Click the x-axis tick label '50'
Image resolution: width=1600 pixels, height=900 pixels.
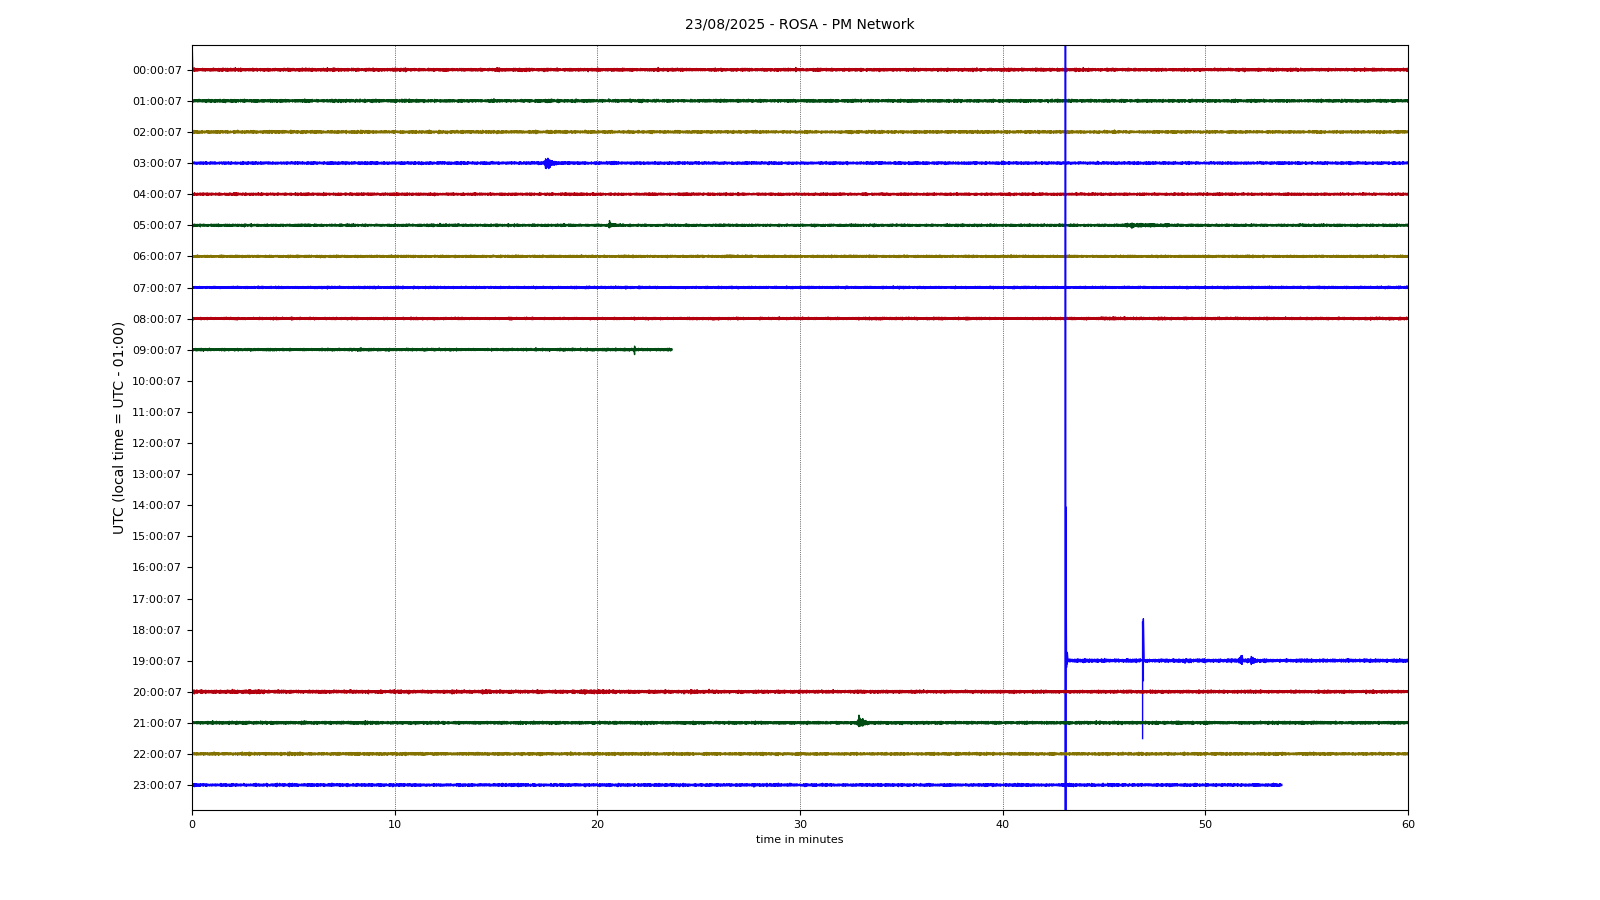(1205, 824)
